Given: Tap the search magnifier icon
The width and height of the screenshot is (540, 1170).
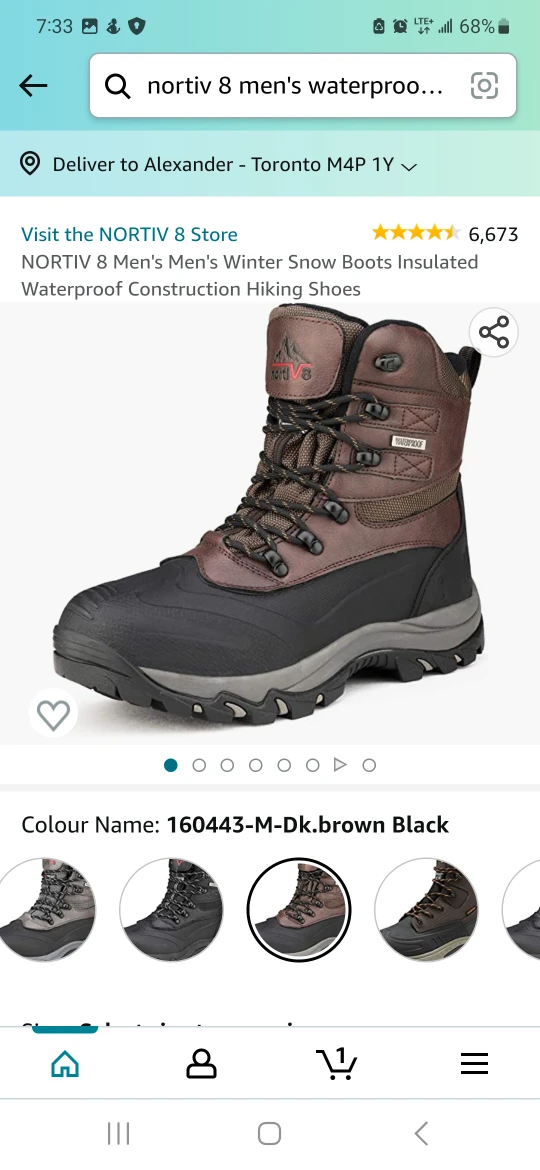Looking at the screenshot, I should pos(118,87).
